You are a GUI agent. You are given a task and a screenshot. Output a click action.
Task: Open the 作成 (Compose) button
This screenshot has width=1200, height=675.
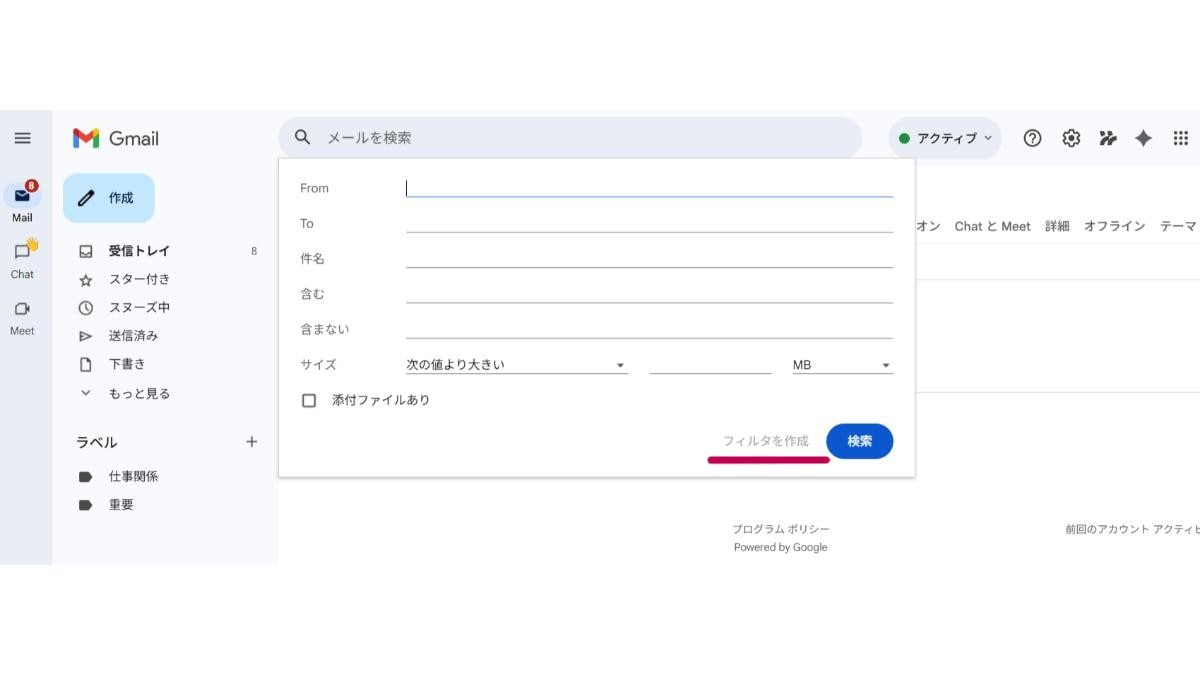(108, 197)
